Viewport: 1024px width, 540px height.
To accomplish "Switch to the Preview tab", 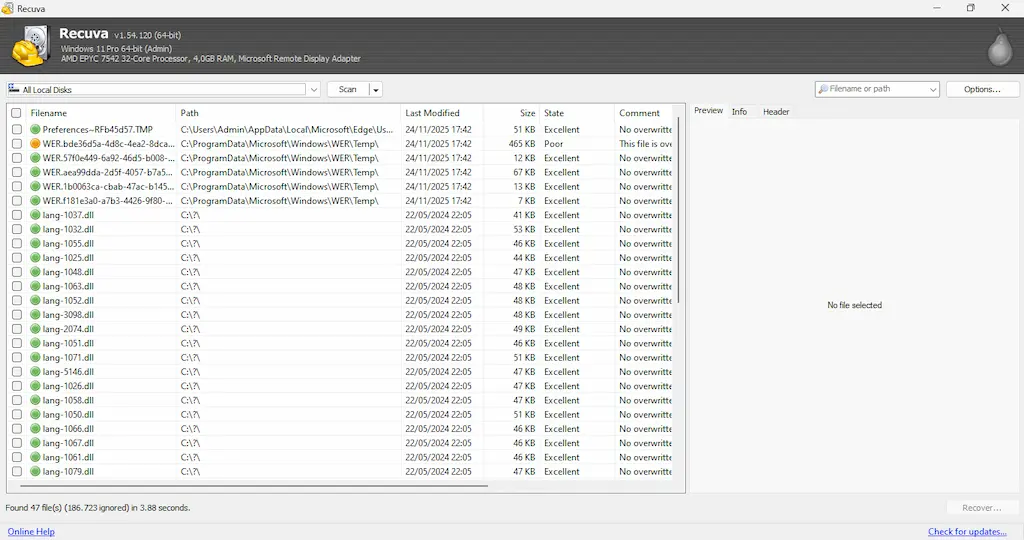I will [708, 111].
